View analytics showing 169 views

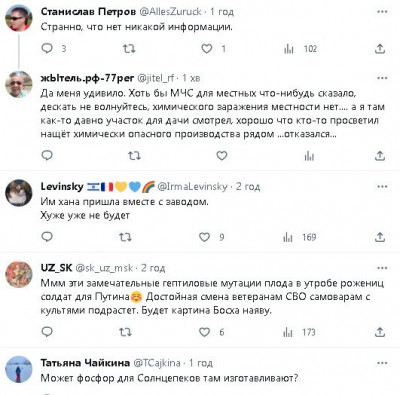click(299, 237)
